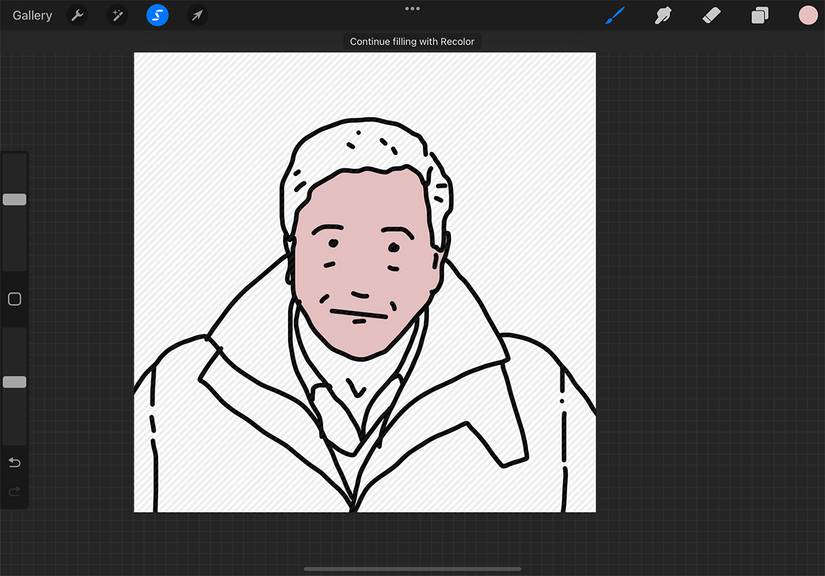The image size is (825, 576).
Task: Open the Transform arrow tool
Action: point(197,15)
